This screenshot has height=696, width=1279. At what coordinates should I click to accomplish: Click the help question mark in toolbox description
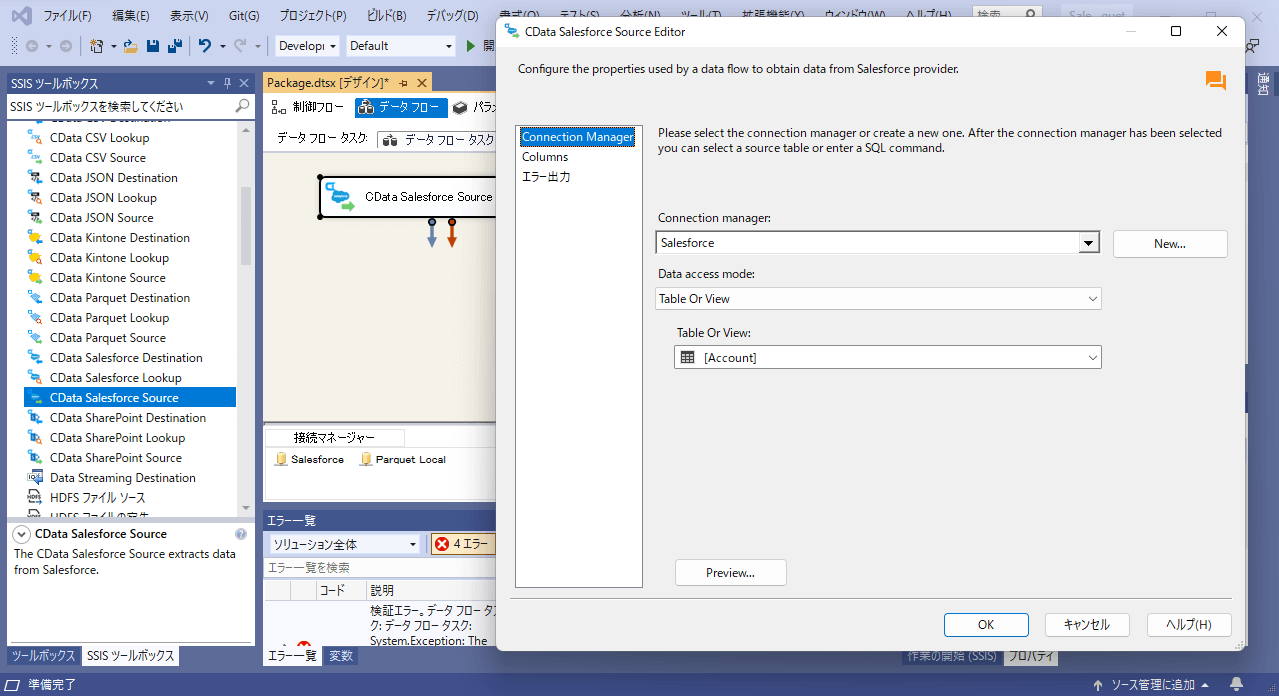point(241,534)
